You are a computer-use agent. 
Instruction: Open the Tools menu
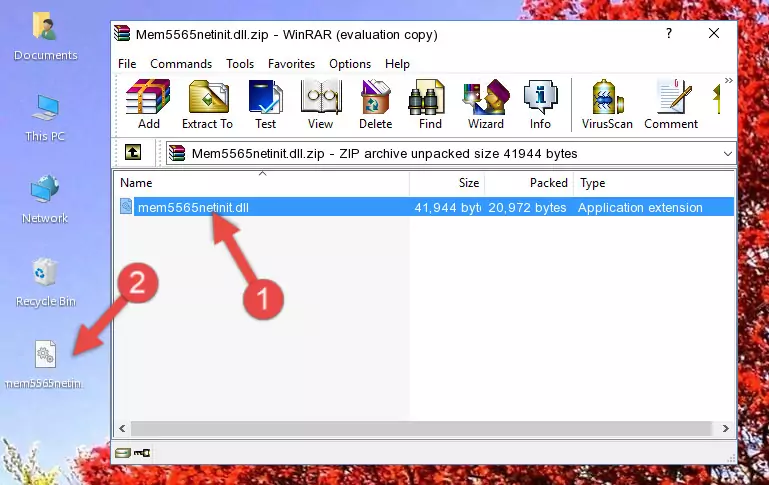tap(240, 64)
